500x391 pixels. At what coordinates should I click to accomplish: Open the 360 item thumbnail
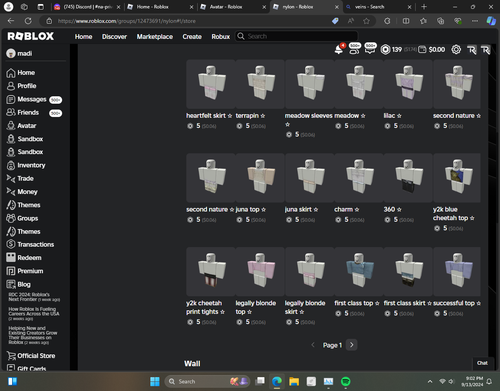[408, 178]
